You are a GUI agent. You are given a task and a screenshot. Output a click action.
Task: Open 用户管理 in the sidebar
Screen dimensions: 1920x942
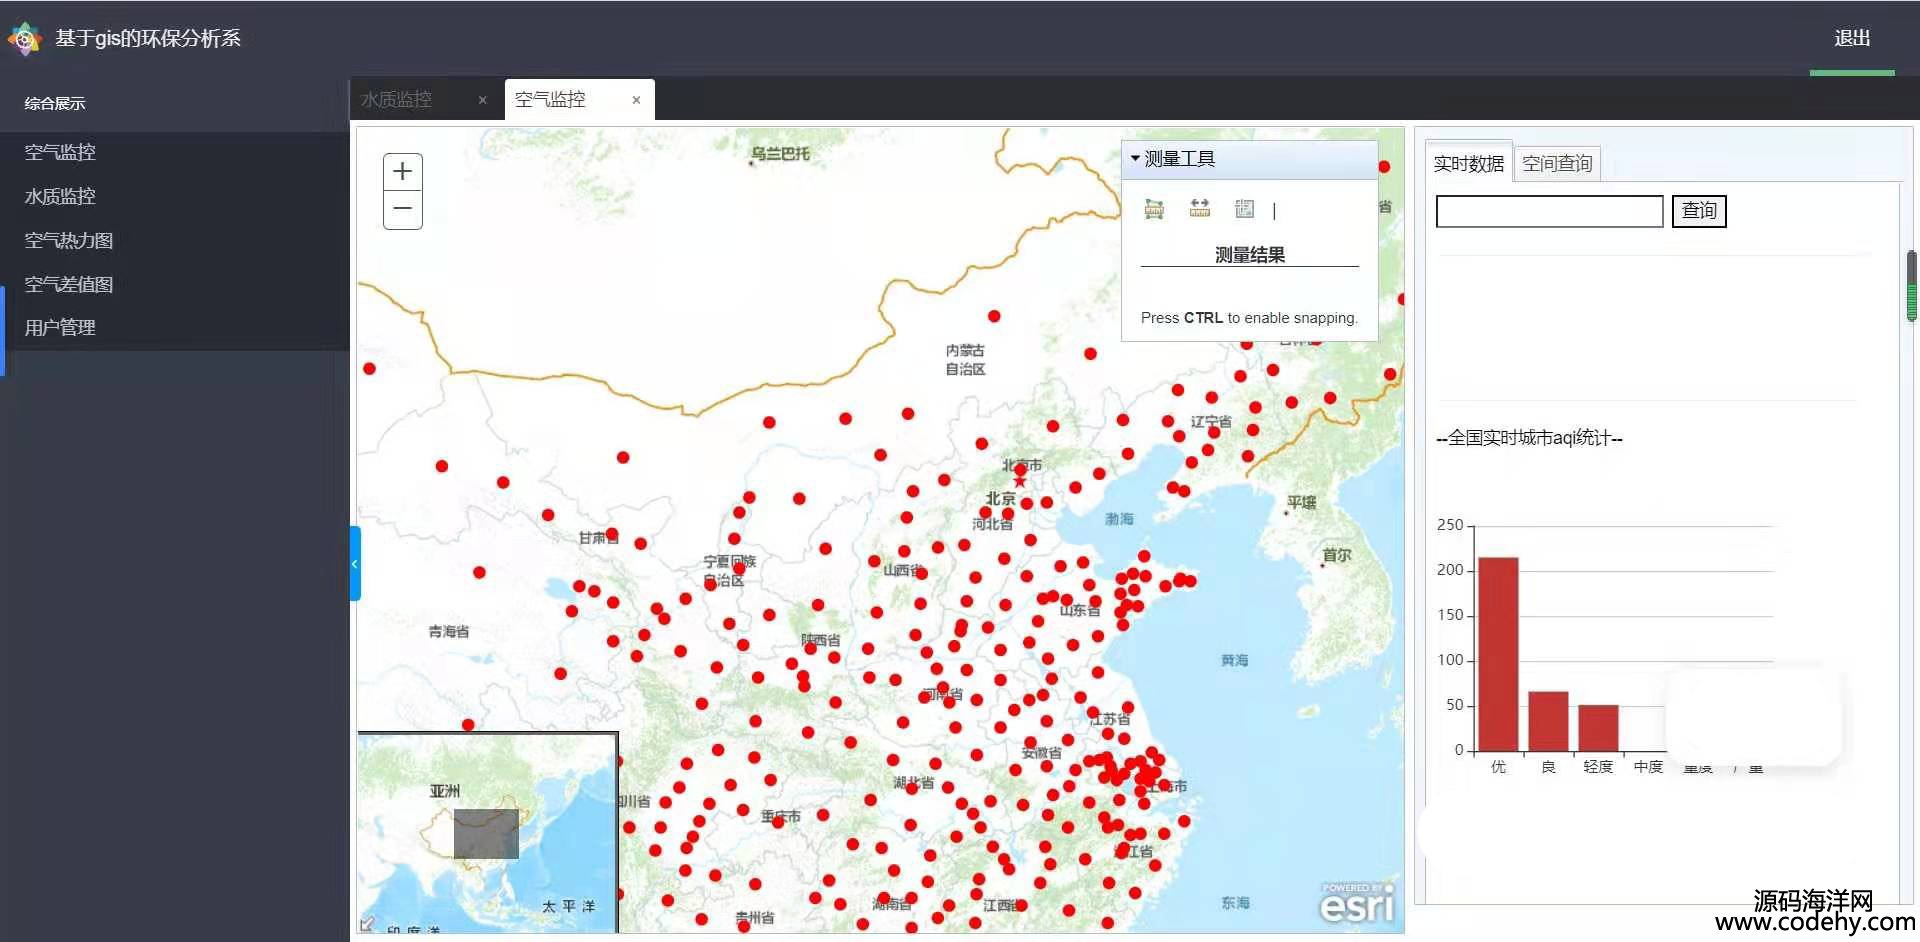click(x=60, y=327)
